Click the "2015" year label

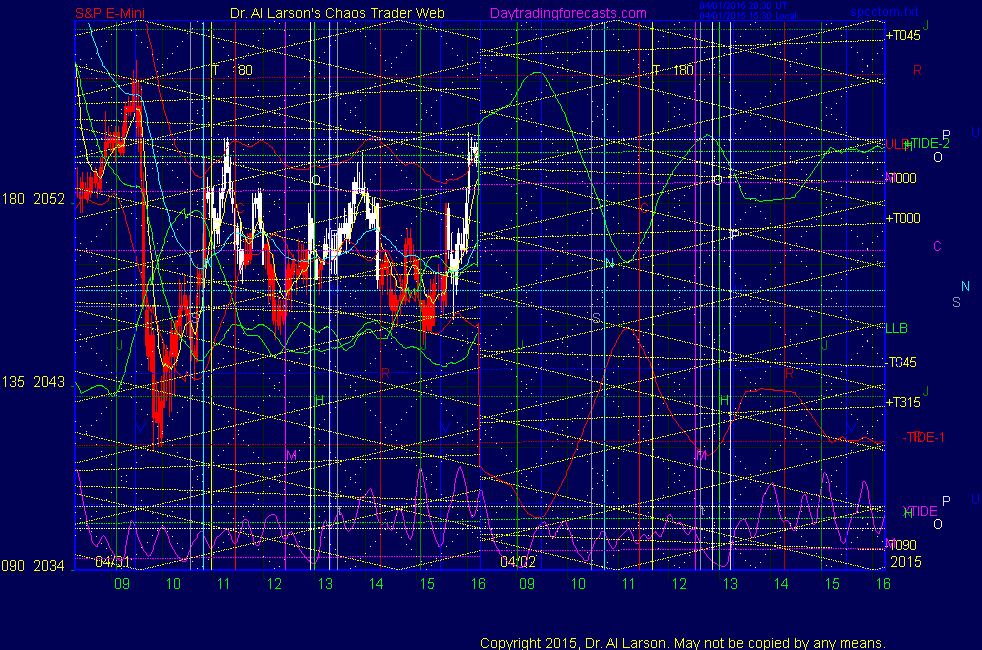coord(906,562)
